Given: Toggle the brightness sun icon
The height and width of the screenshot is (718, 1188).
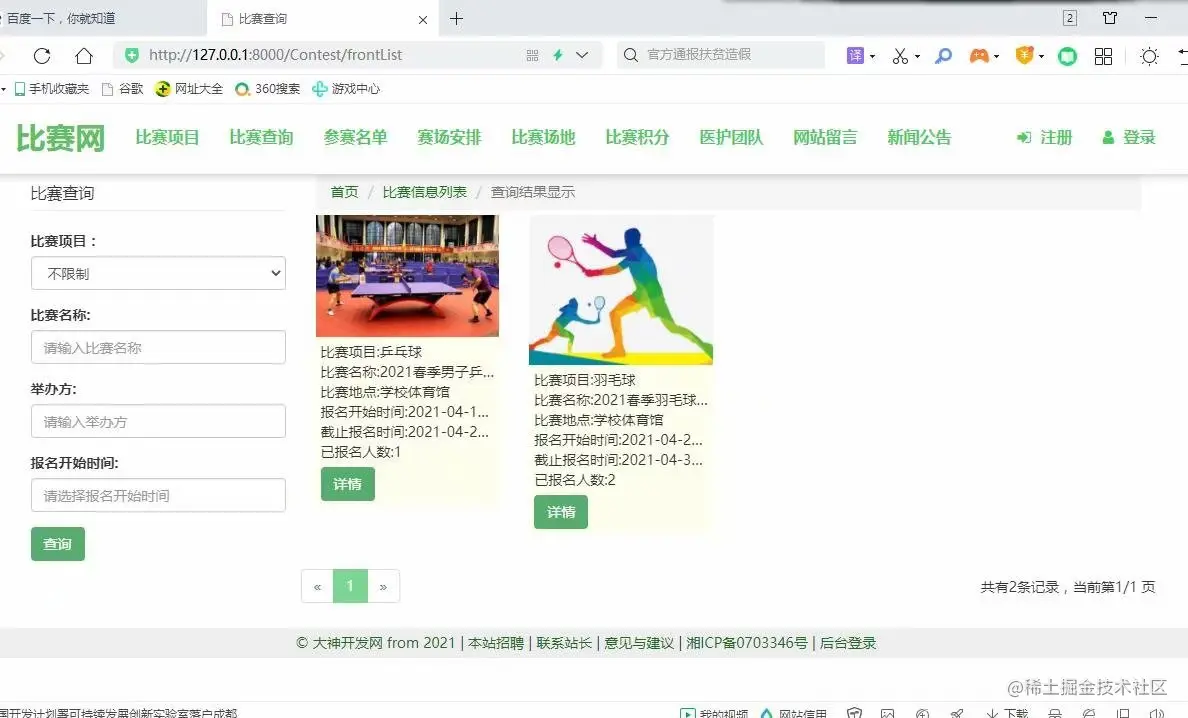Looking at the screenshot, I should point(1149,56).
